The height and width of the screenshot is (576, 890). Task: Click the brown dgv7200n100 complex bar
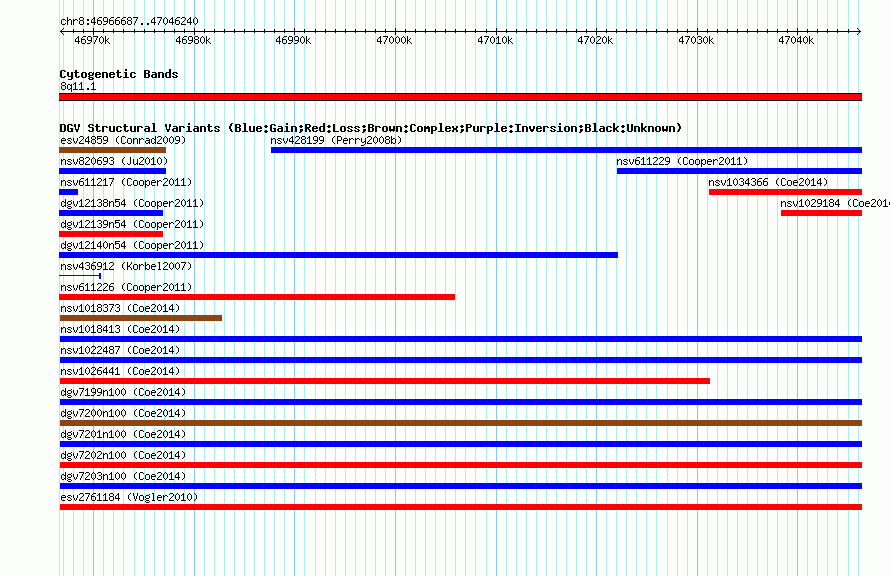(460, 423)
